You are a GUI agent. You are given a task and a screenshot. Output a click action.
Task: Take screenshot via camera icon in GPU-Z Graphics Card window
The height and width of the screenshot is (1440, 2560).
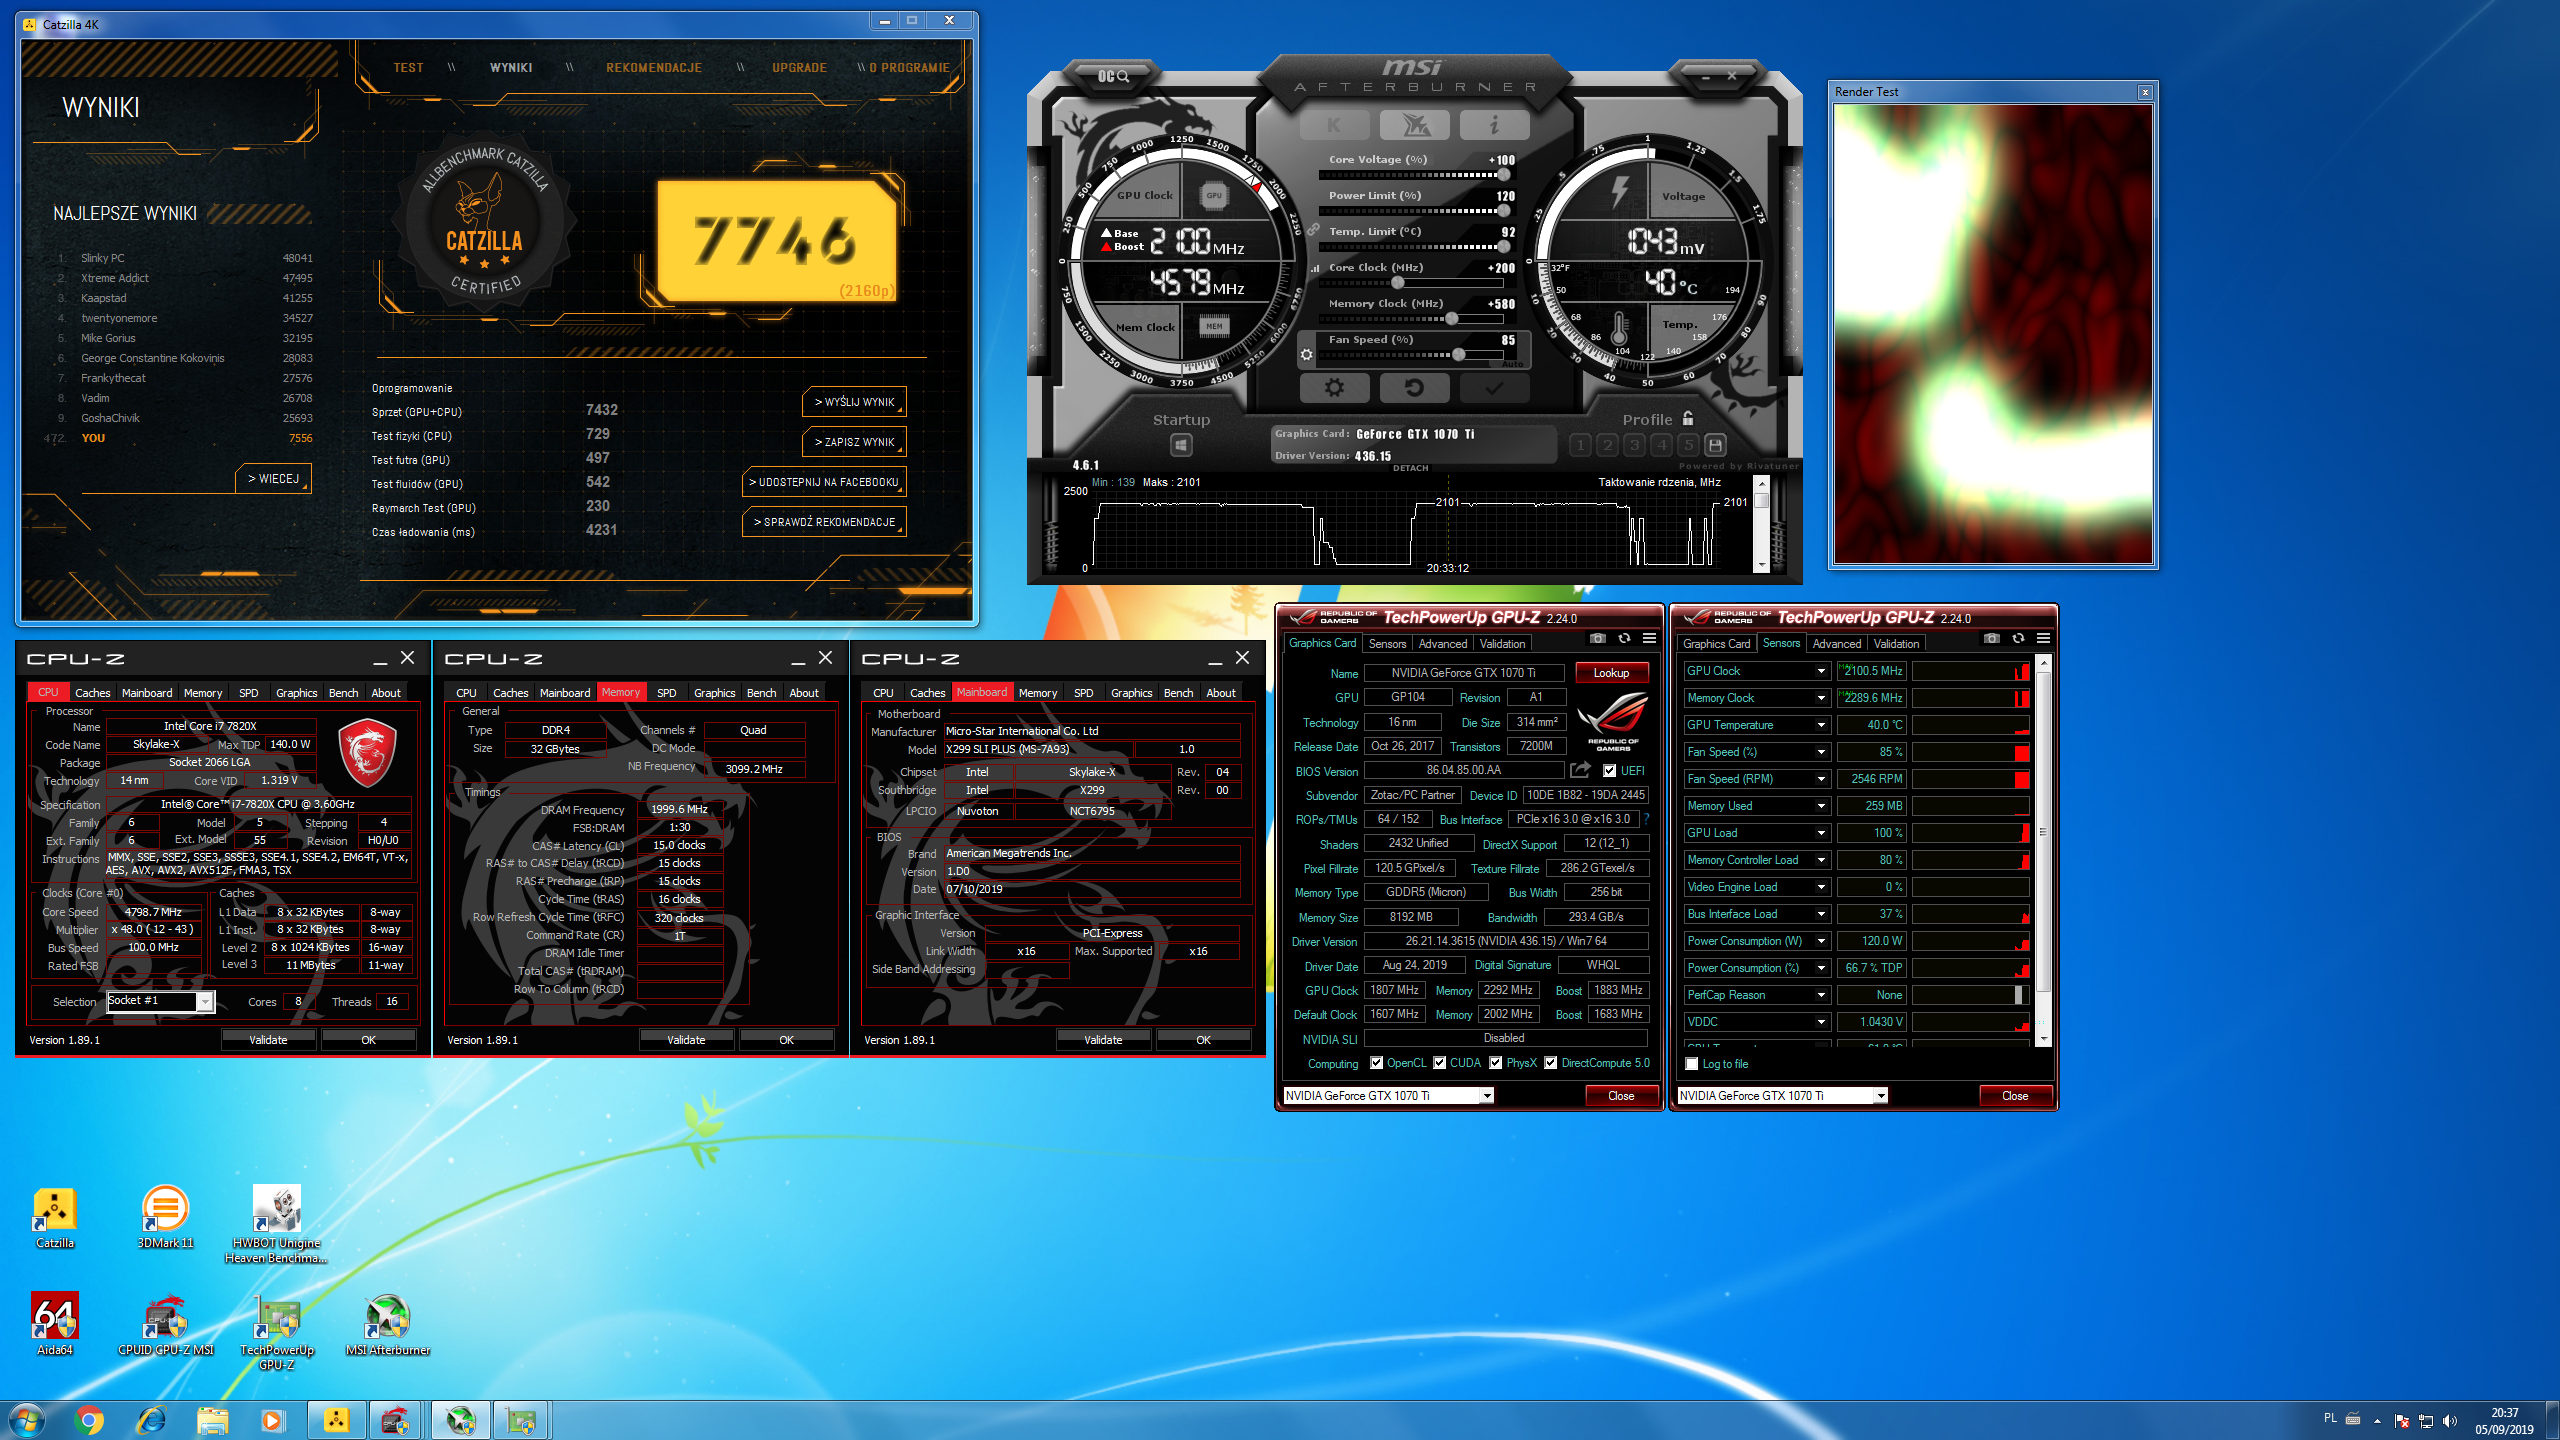tap(1598, 638)
